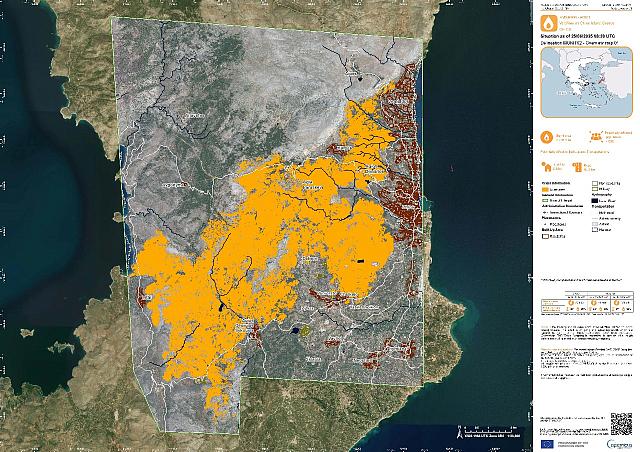Click the European Union flag logo

click(547, 443)
